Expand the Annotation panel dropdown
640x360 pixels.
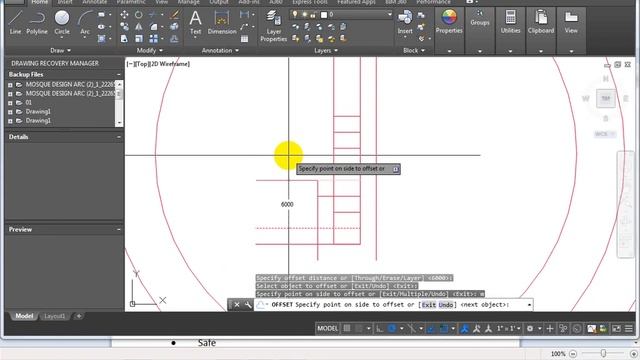[220, 50]
